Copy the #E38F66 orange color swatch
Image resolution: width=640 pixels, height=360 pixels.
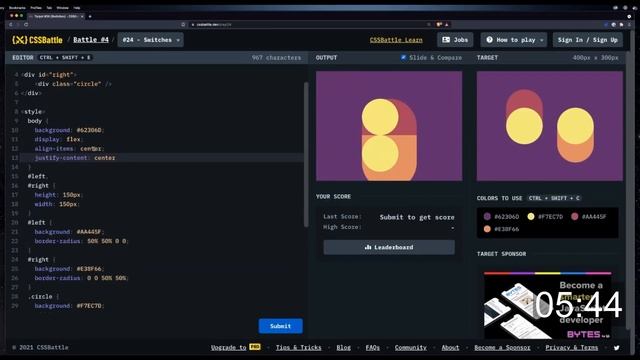(487, 229)
